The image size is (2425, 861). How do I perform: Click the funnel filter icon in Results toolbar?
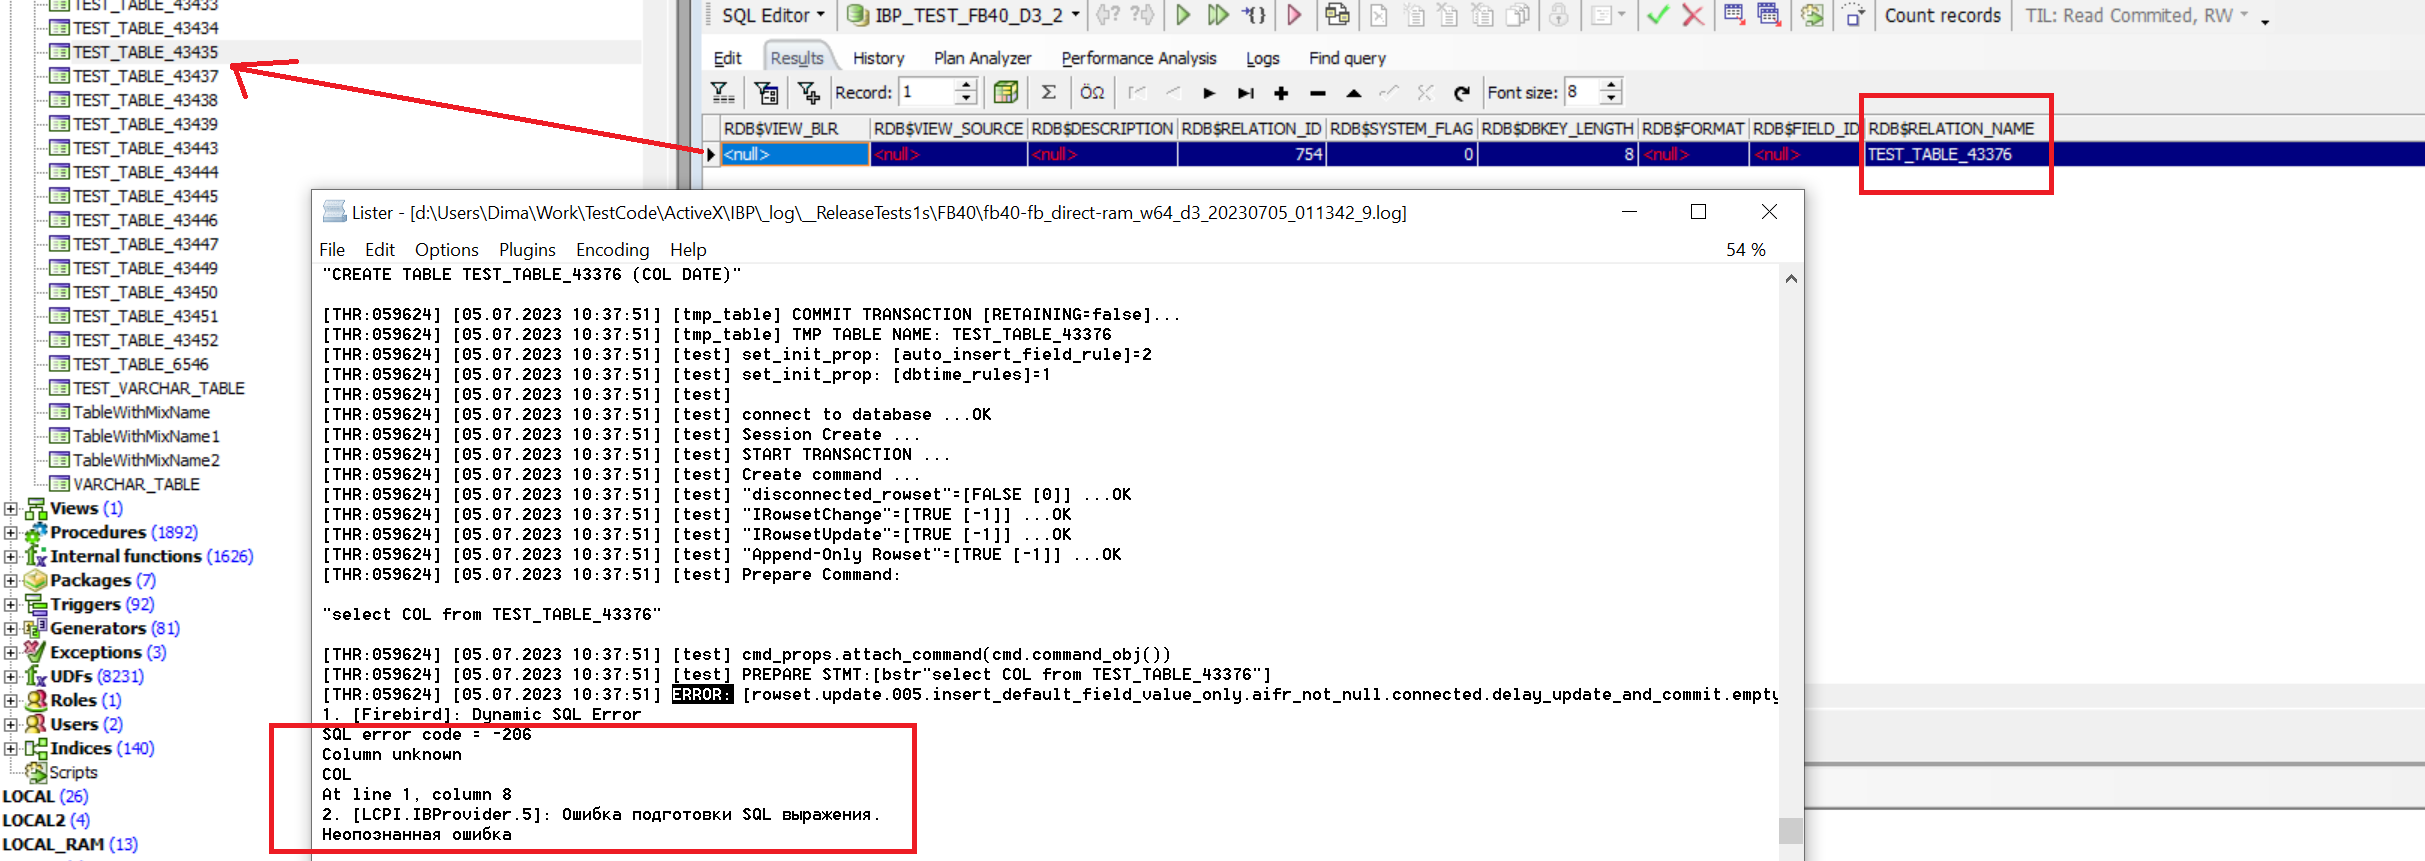[x=721, y=93]
